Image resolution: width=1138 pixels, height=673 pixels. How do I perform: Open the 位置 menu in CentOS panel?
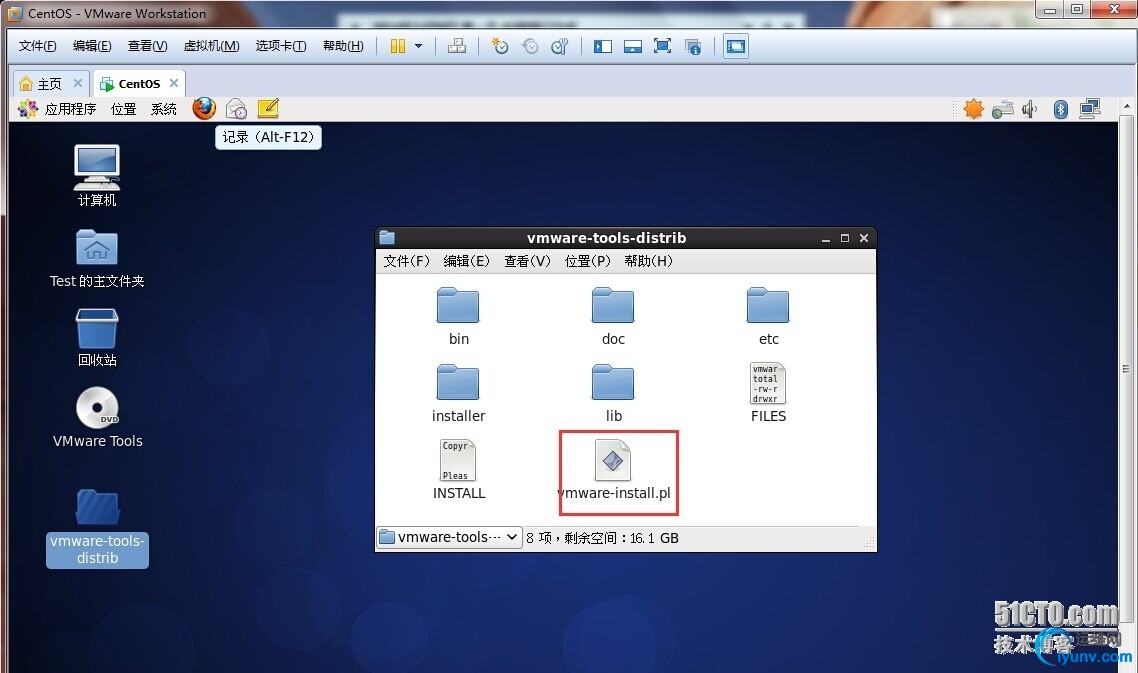[x=123, y=109]
